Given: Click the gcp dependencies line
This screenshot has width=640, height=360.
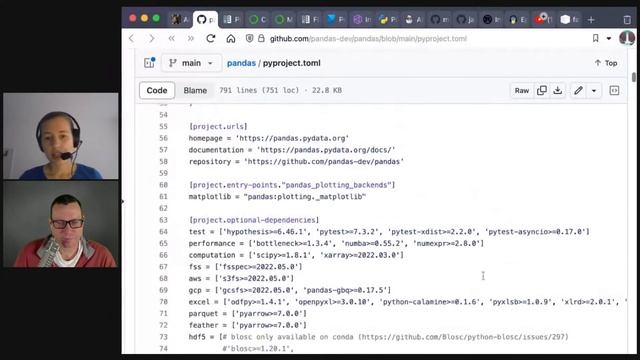Looking at the screenshot, I should coord(290,290).
